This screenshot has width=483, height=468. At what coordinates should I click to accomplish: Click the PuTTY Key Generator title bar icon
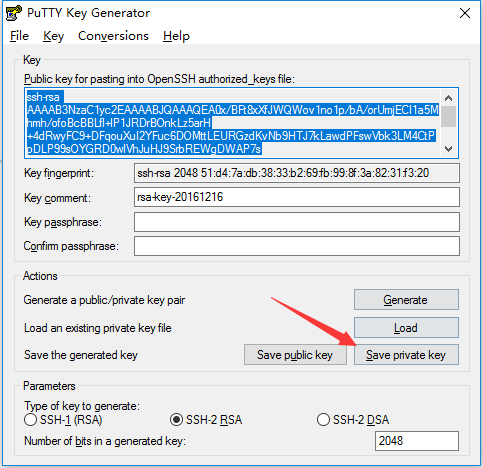click(14, 13)
